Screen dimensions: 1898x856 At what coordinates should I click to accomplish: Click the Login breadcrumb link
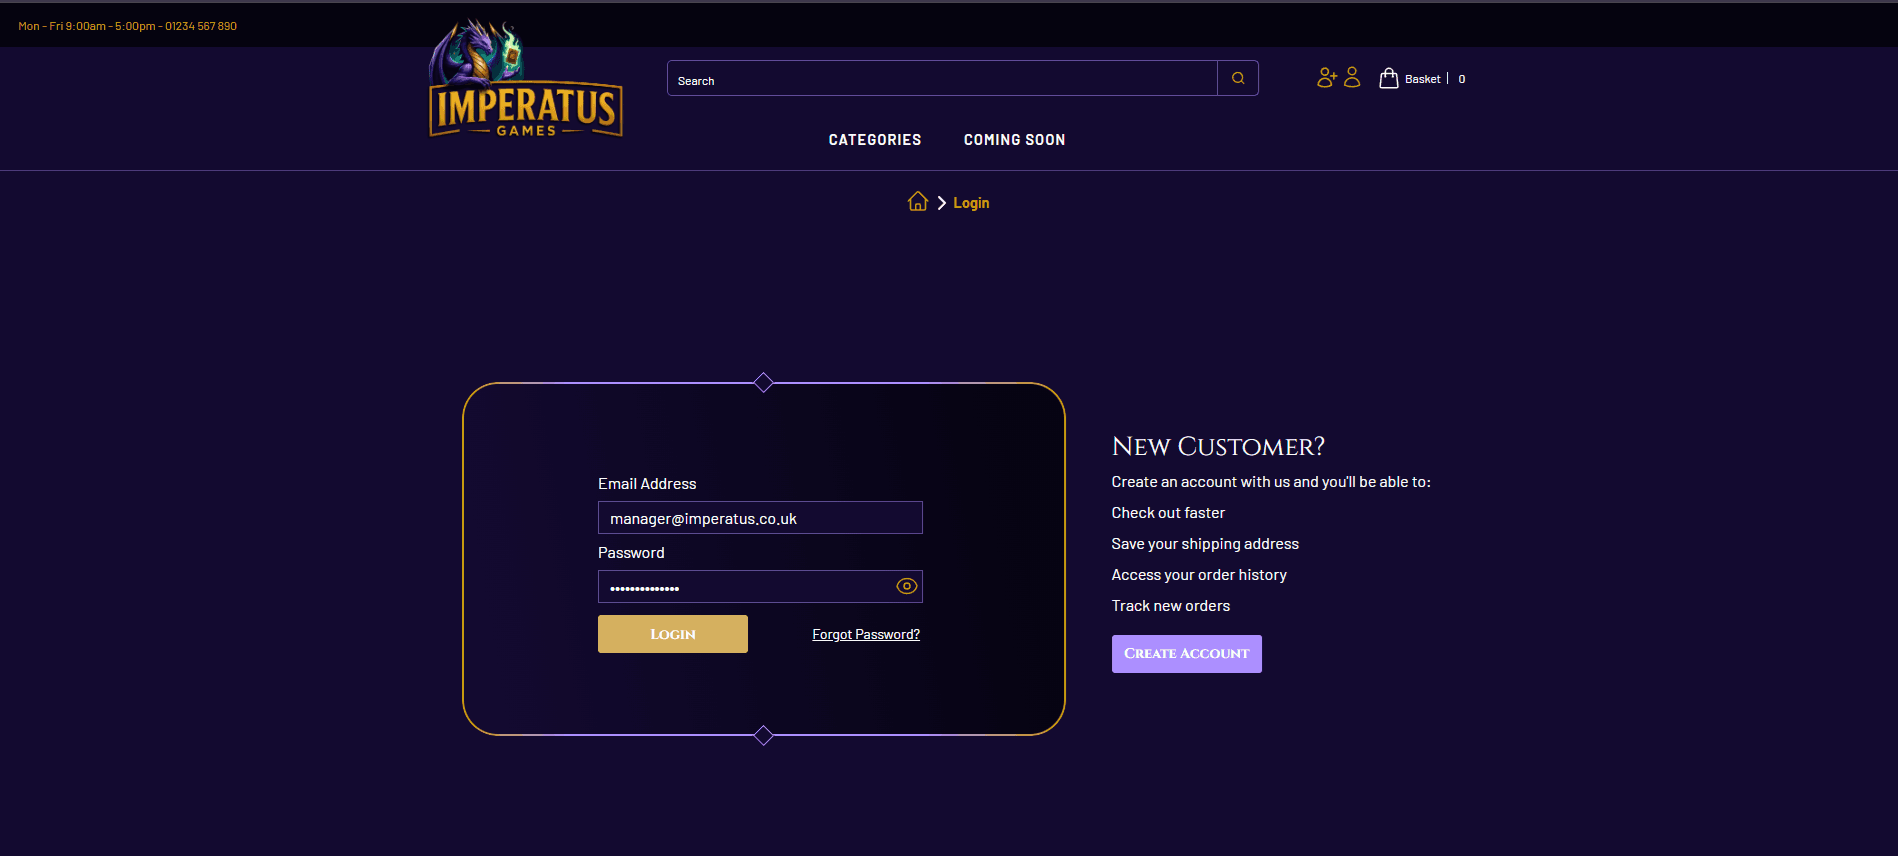tap(971, 202)
